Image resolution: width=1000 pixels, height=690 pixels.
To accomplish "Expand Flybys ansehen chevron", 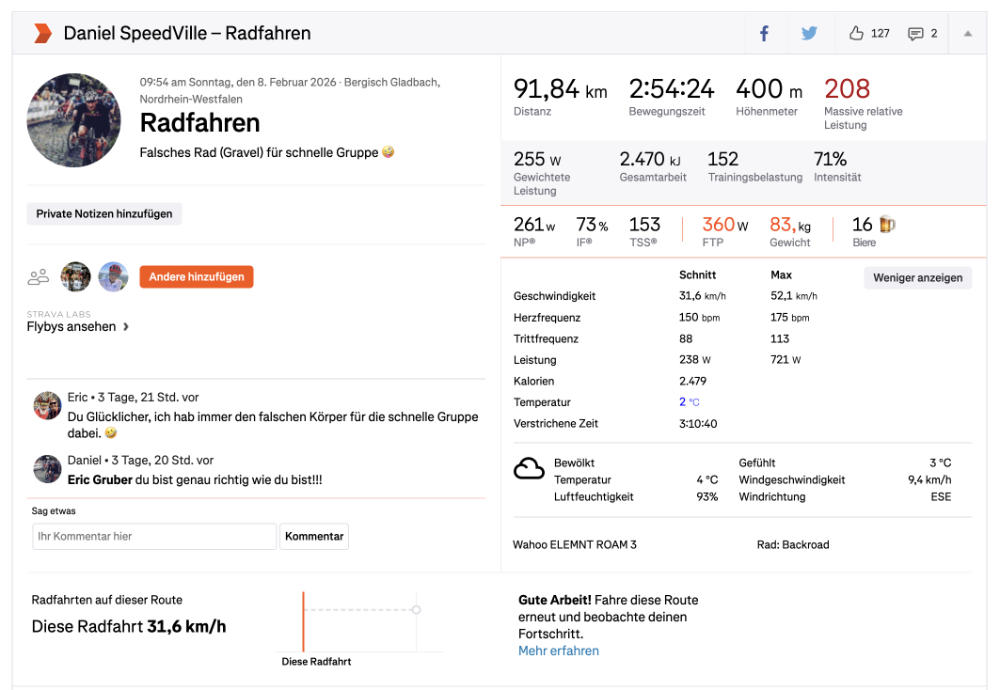I will click(126, 326).
